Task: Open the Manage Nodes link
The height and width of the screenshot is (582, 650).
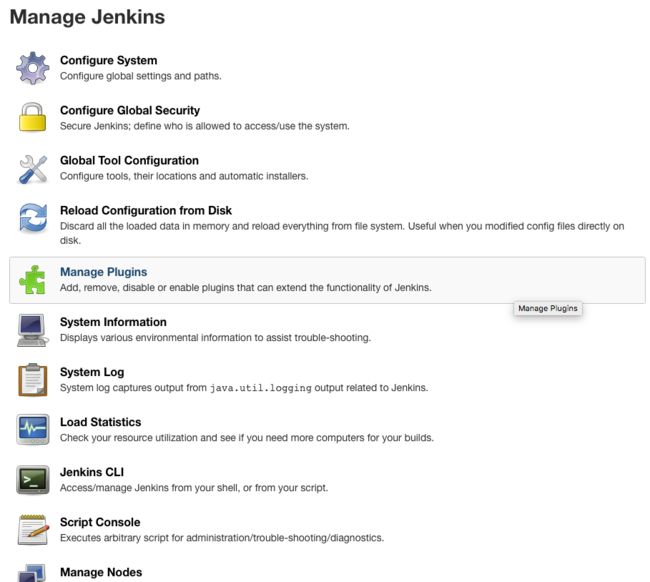Action: click(101, 572)
